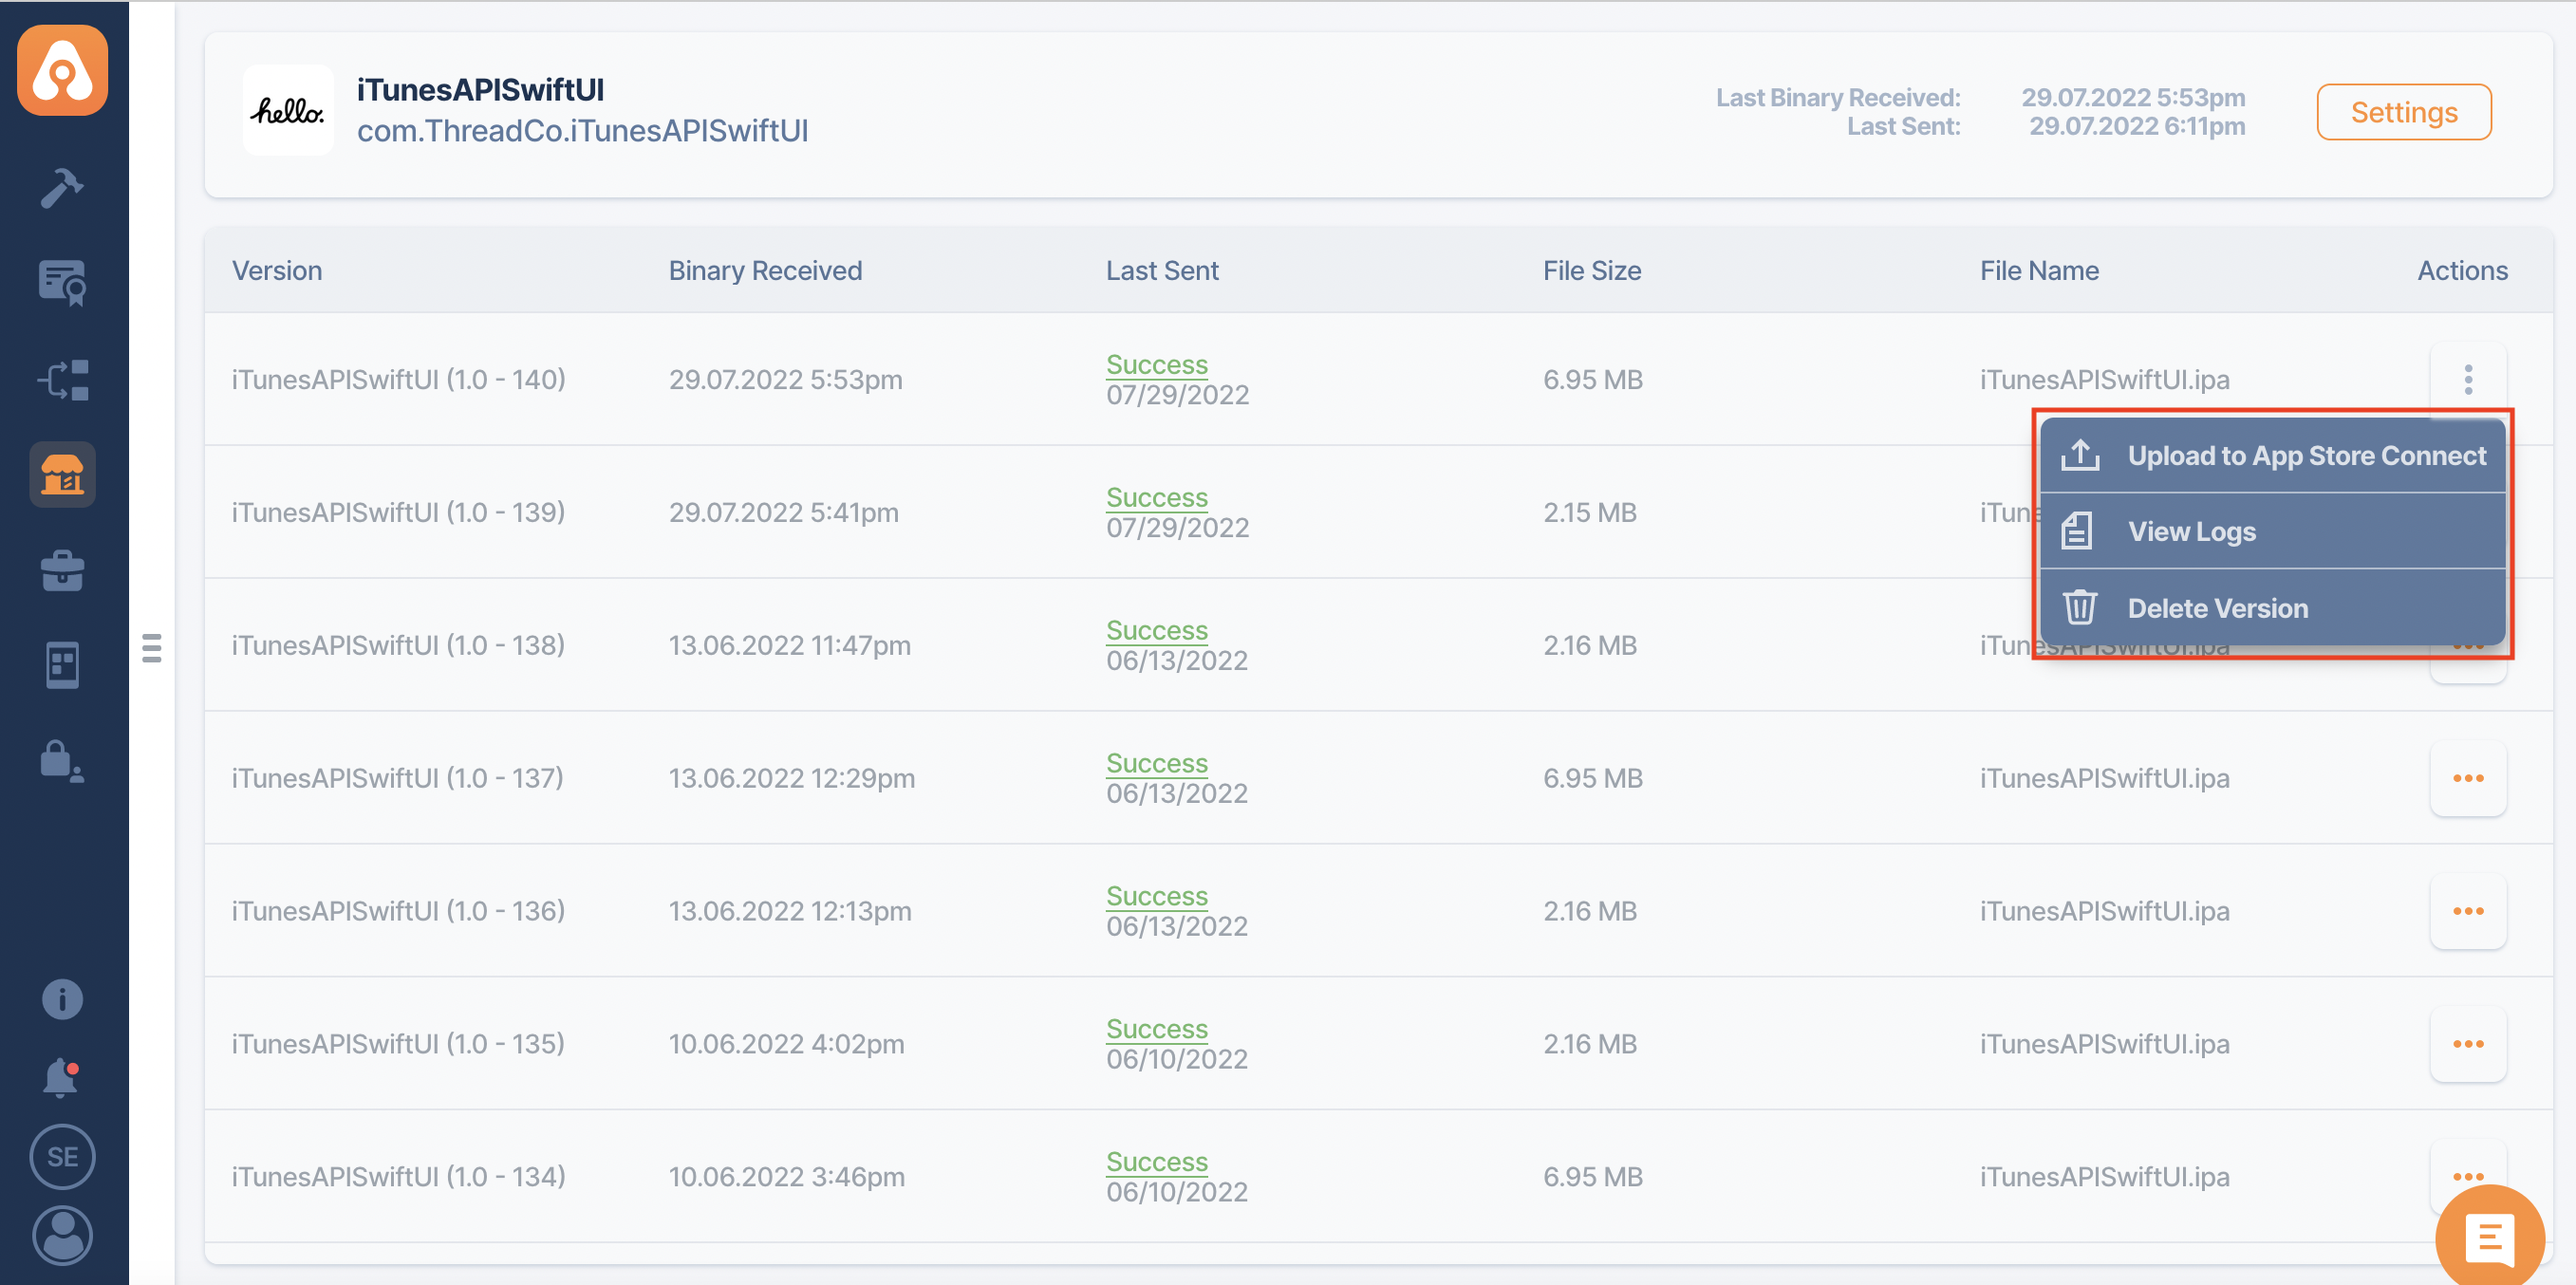The height and width of the screenshot is (1285, 2576).
Task: Open Success link for version 1.0 - 140
Action: coord(1156,365)
